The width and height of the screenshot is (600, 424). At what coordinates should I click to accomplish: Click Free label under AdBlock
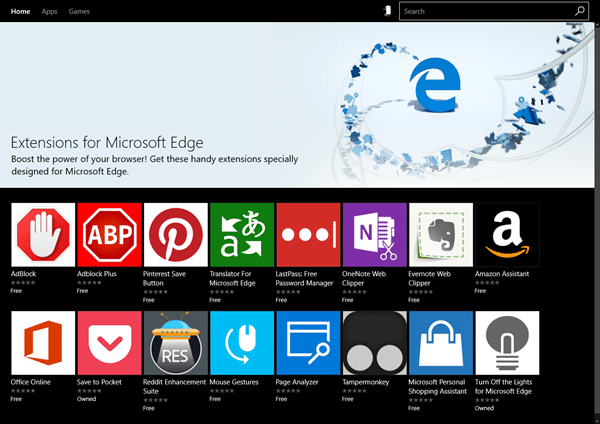point(16,290)
